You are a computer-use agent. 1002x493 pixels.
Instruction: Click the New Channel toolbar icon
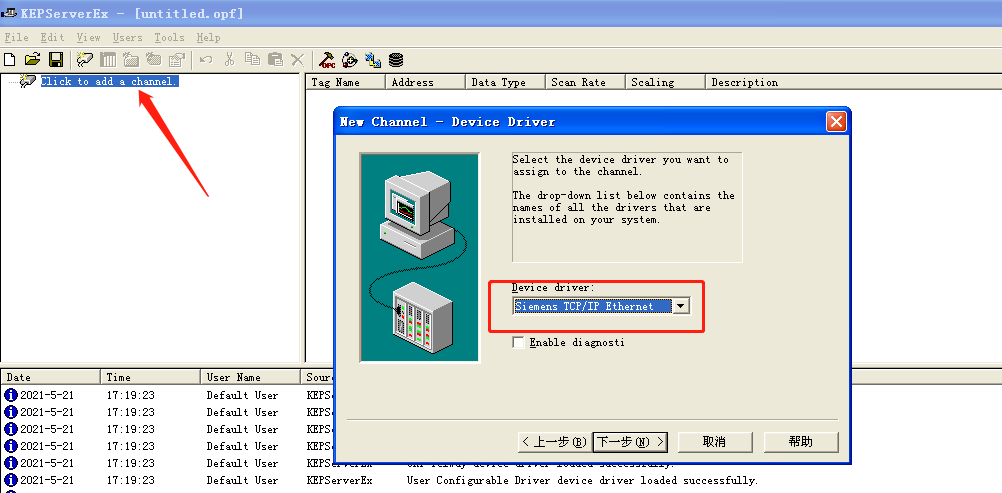(85, 60)
